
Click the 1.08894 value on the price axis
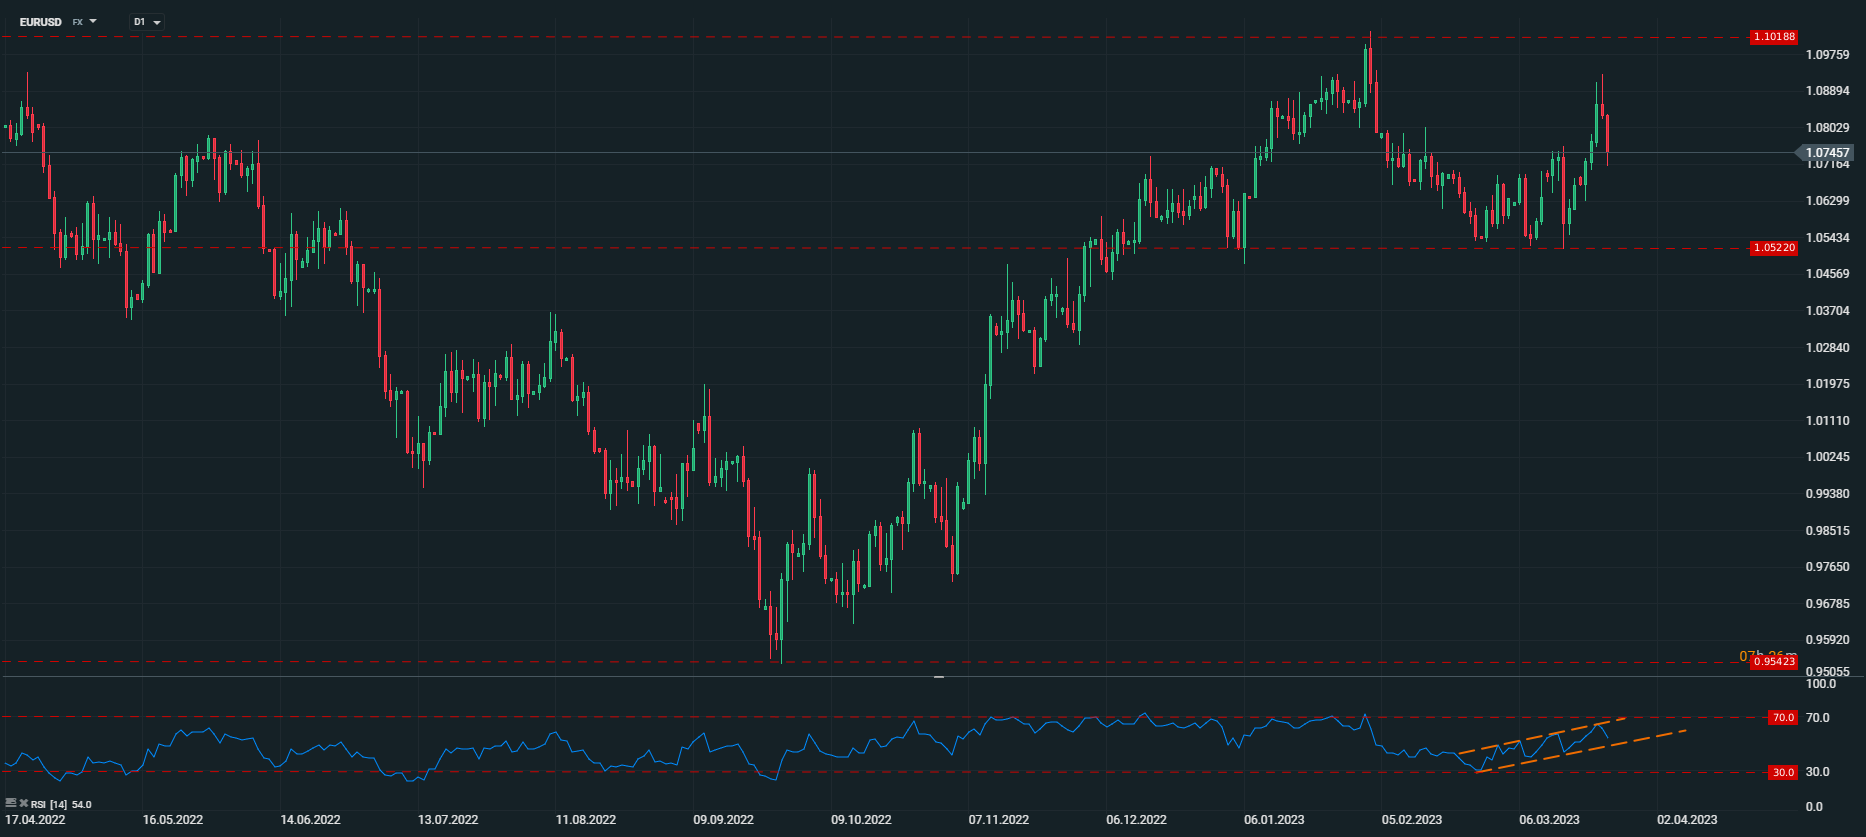click(x=1827, y=91)
